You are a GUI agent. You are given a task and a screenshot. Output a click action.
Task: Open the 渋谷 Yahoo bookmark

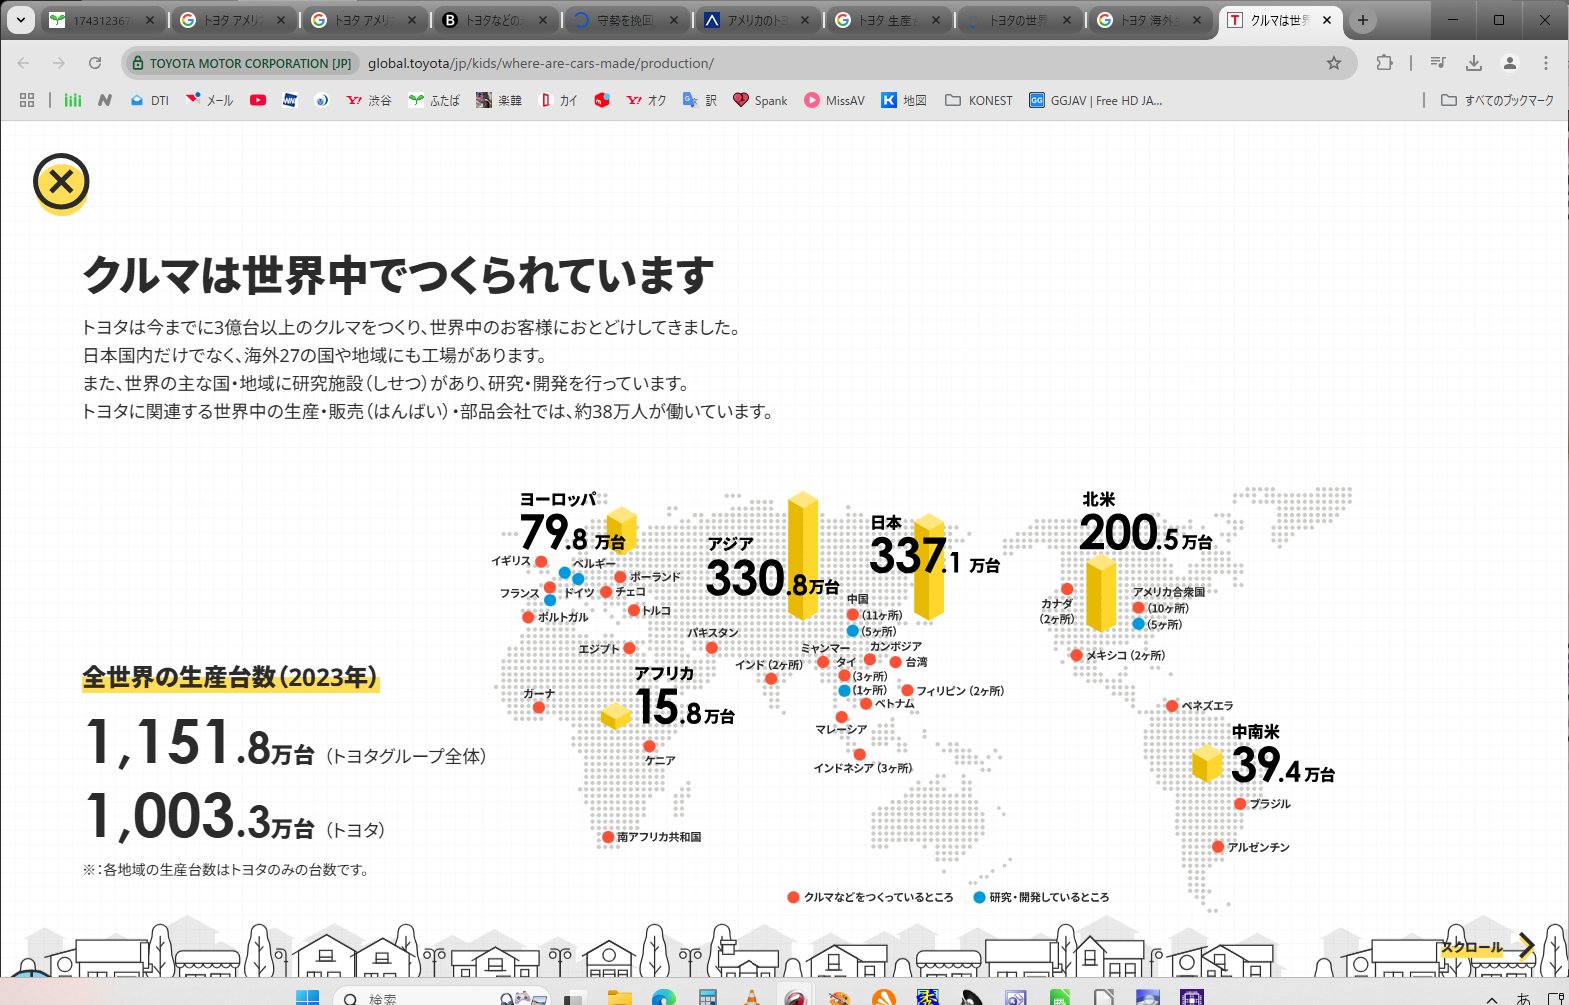tap(369, 100)
